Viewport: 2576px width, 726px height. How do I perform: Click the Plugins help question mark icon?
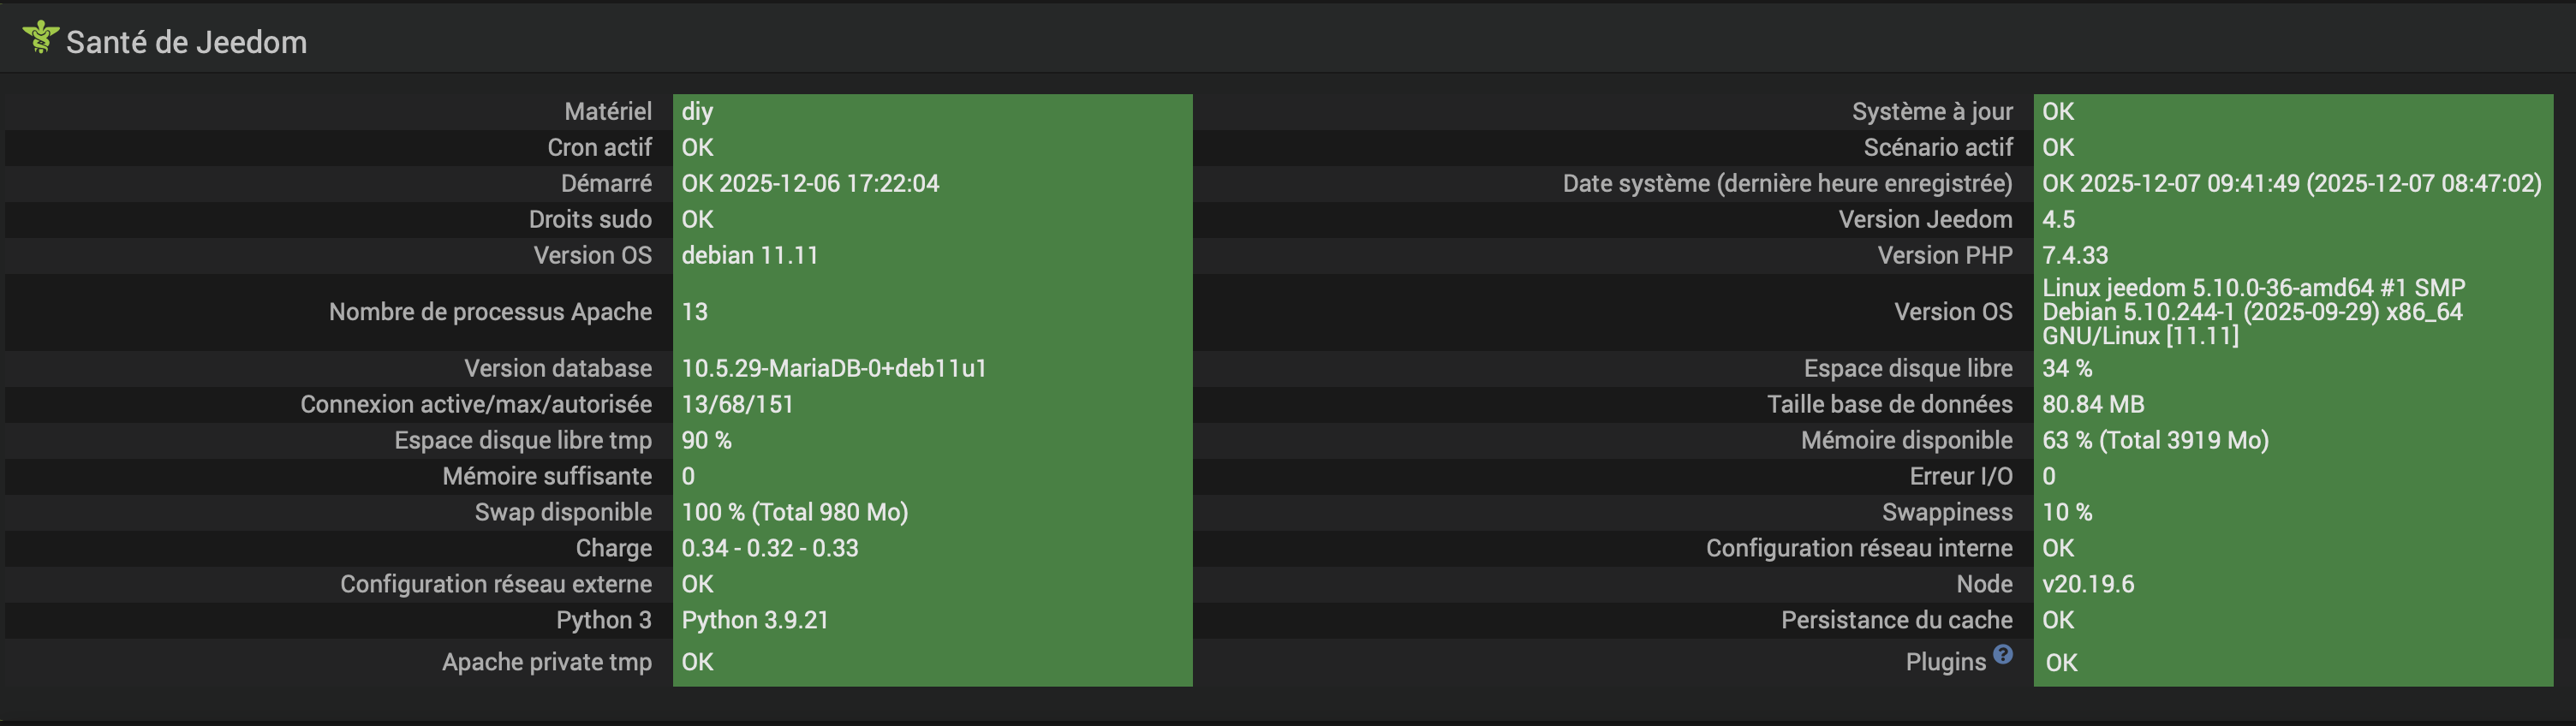2002,654
